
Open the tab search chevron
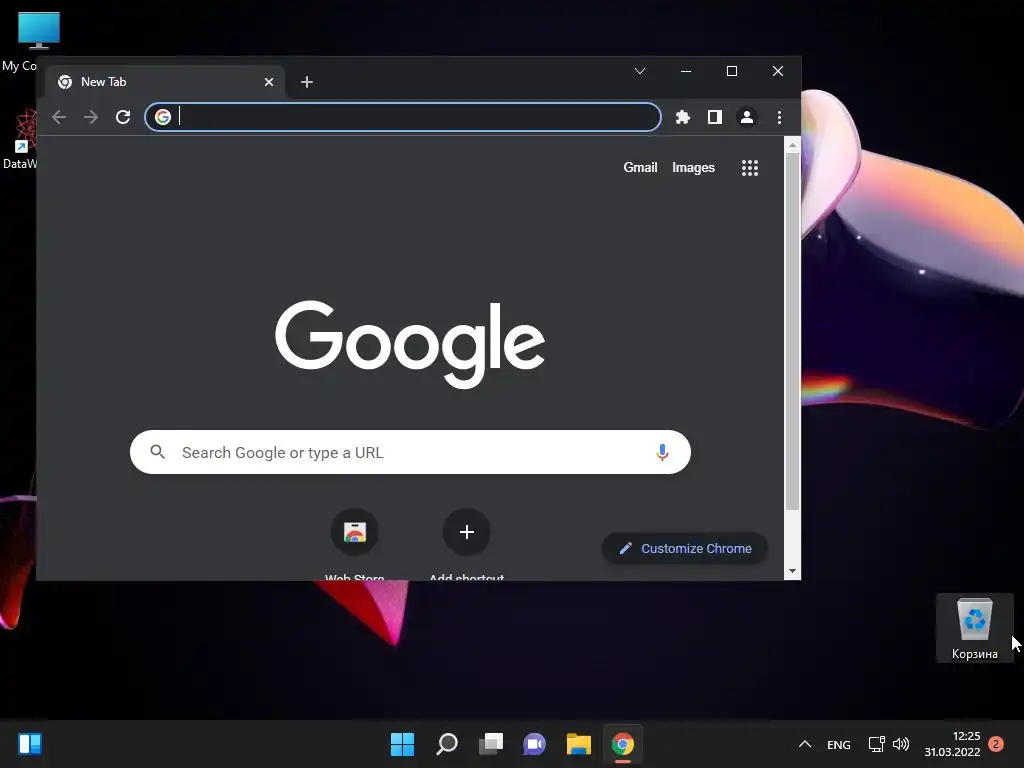640,71
